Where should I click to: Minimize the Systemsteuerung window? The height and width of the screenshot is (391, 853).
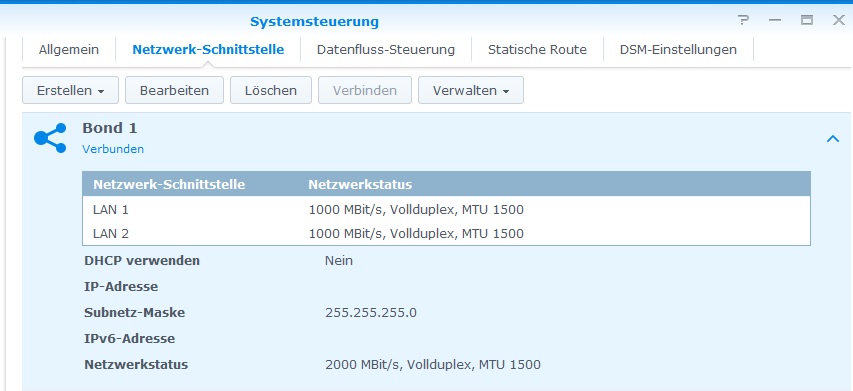tap(775, 20)
